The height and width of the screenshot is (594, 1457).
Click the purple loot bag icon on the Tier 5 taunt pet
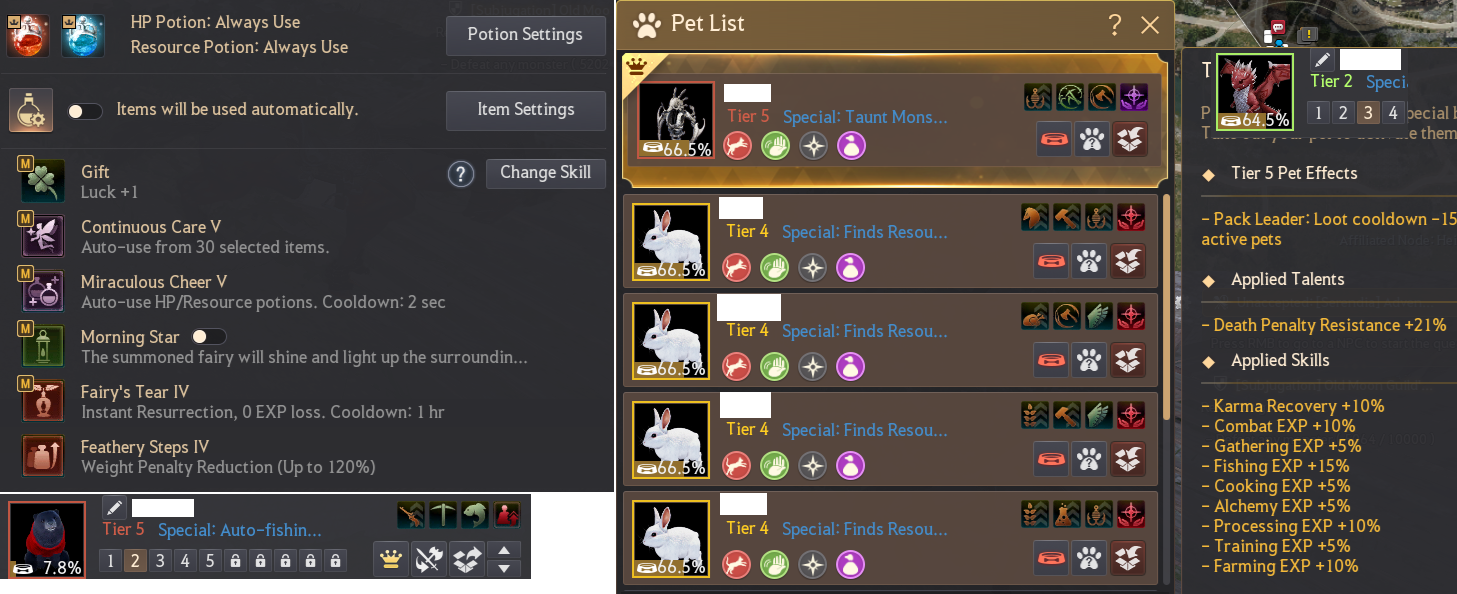coord(851,146)
